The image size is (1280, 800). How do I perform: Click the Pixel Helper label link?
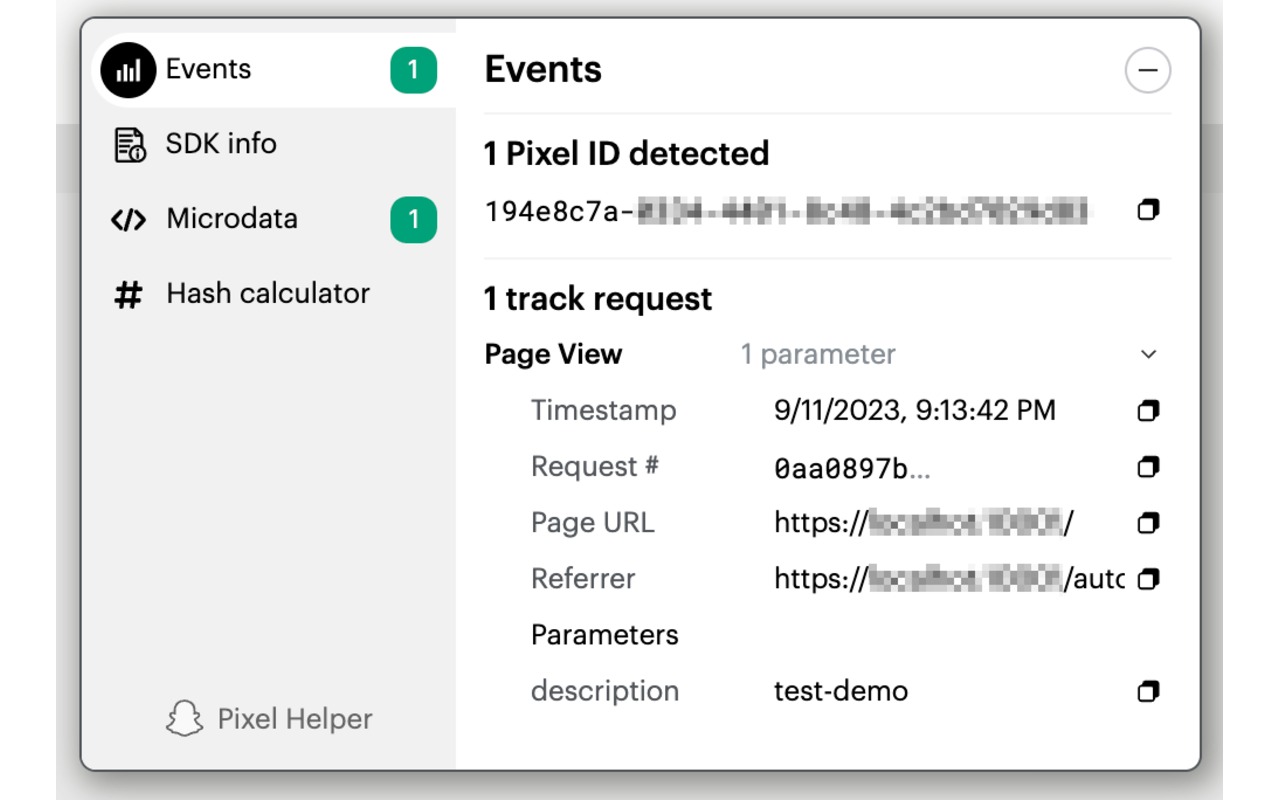click(x=294, y=718)
